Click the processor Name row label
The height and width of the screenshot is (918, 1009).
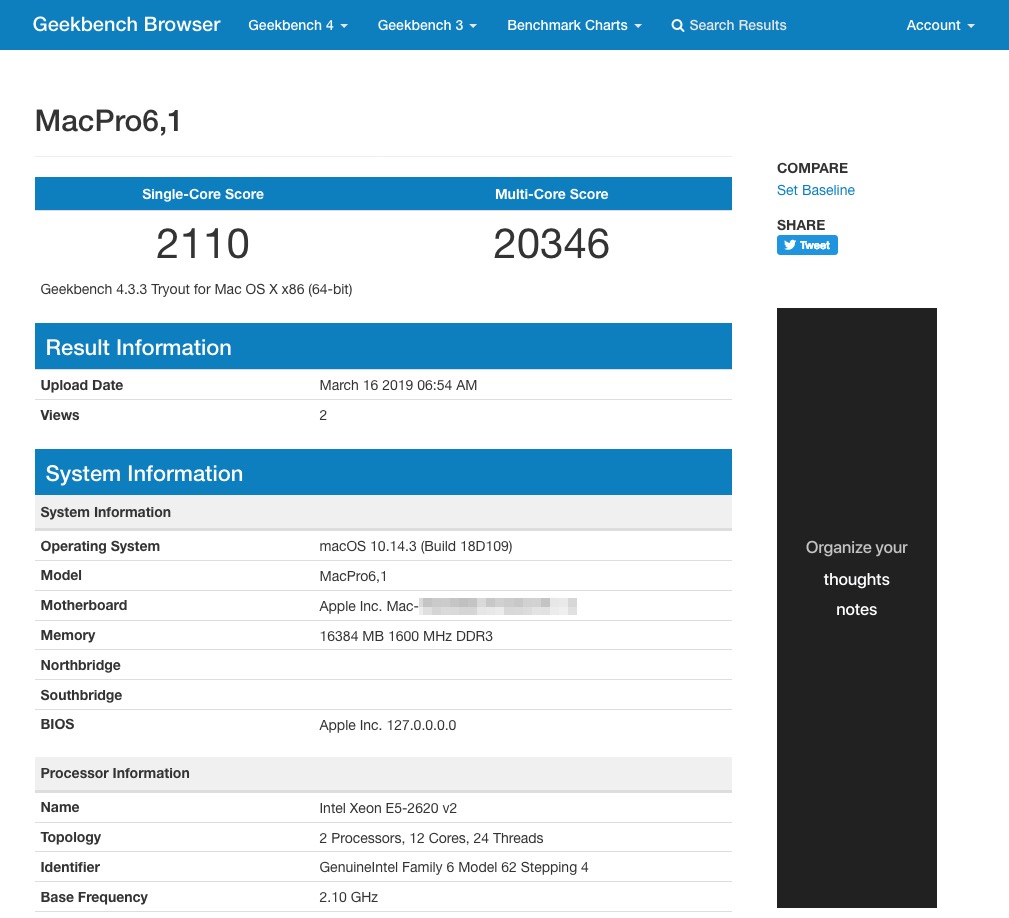60,807
